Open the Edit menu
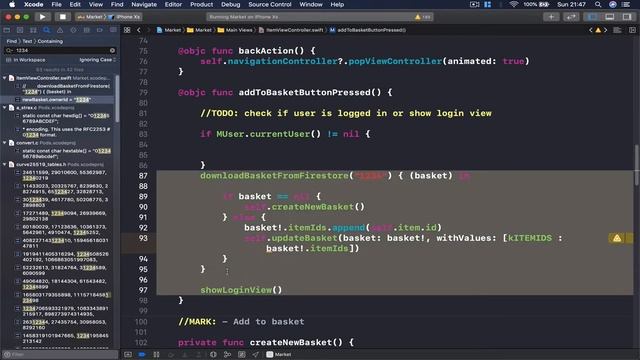640x360 pixels. pos(75,4)
